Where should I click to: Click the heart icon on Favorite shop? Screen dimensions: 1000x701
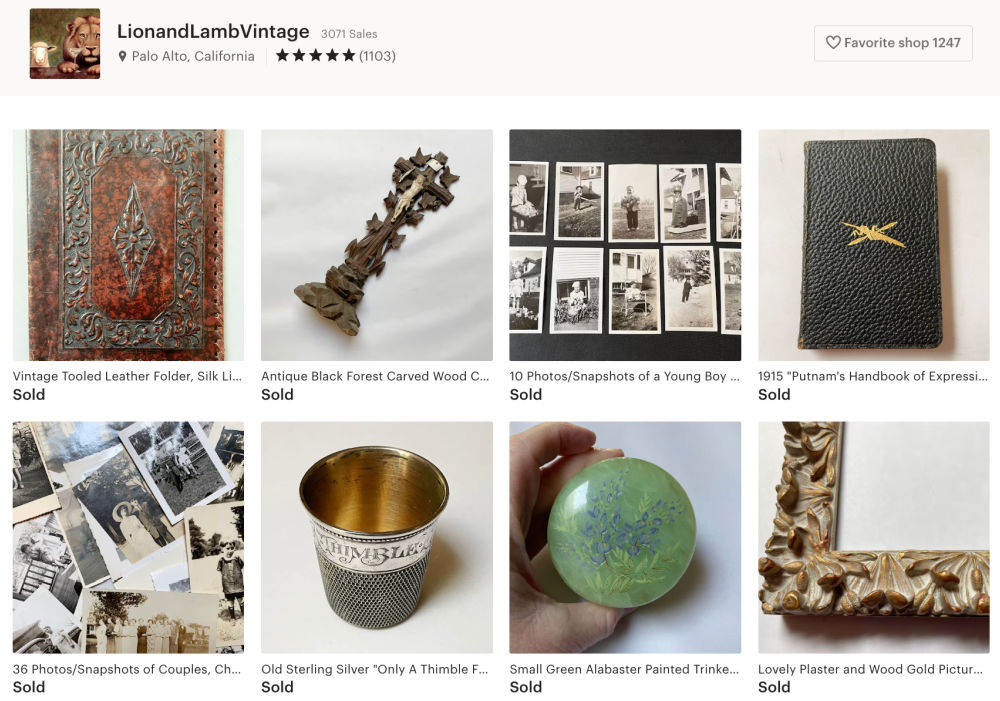tap(832, 43)
